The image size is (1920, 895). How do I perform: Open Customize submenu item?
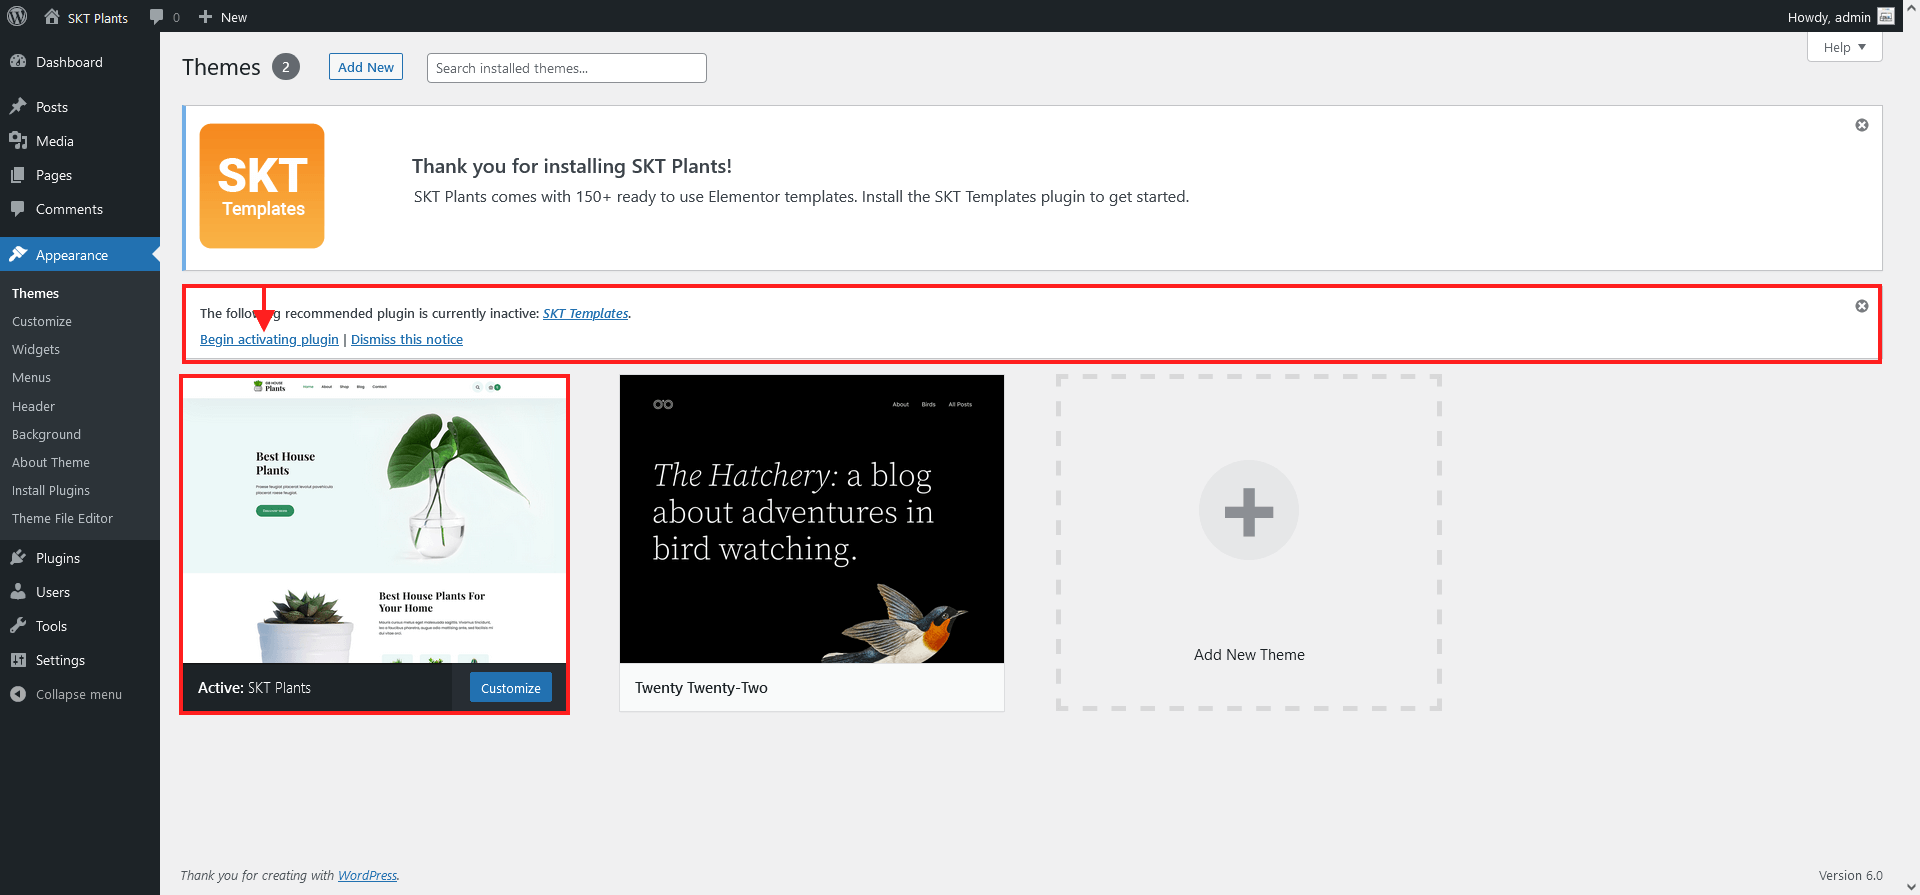pos(42,321)
